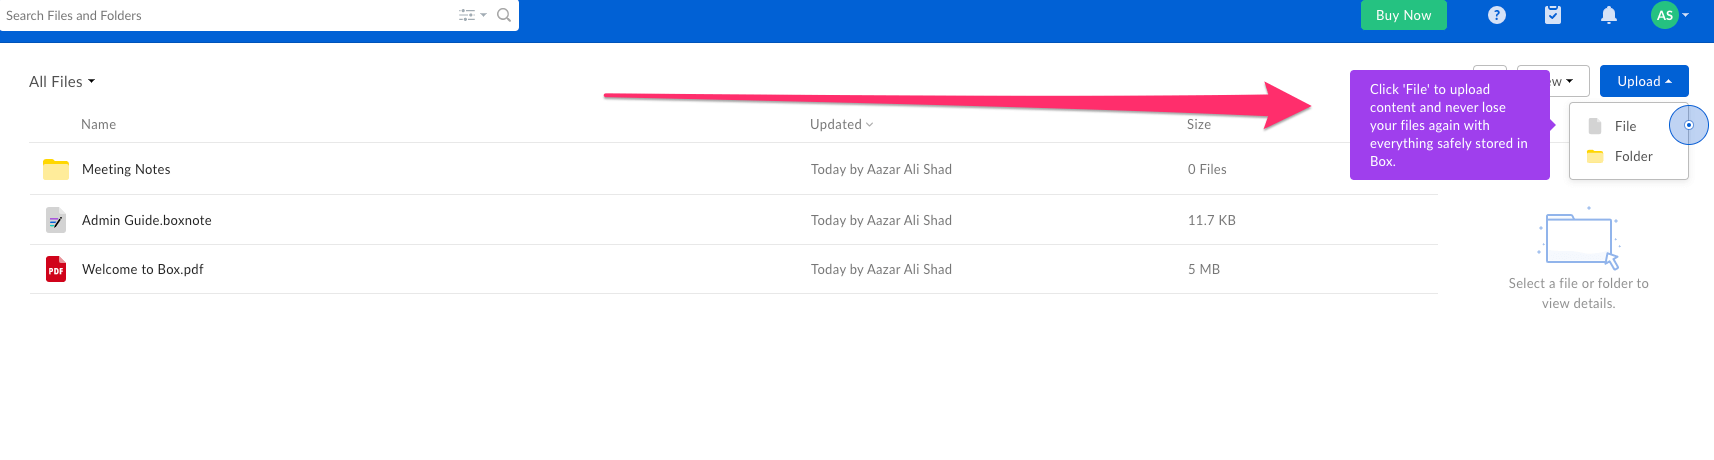
Task: Open the AS account avatar menu
Action: [x=1670, y=15]
